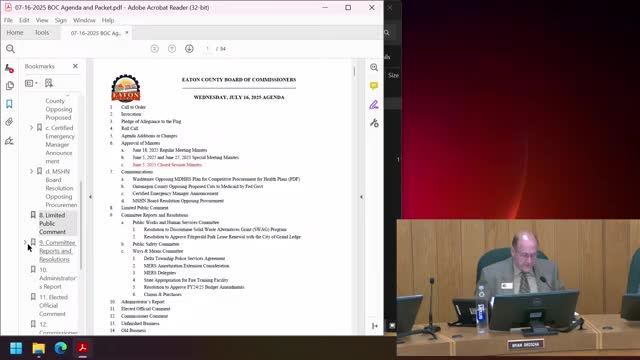This screenshot has width=640, height=360.
Task: Open page thumbnails panel icon
Action: pos(9,85)
